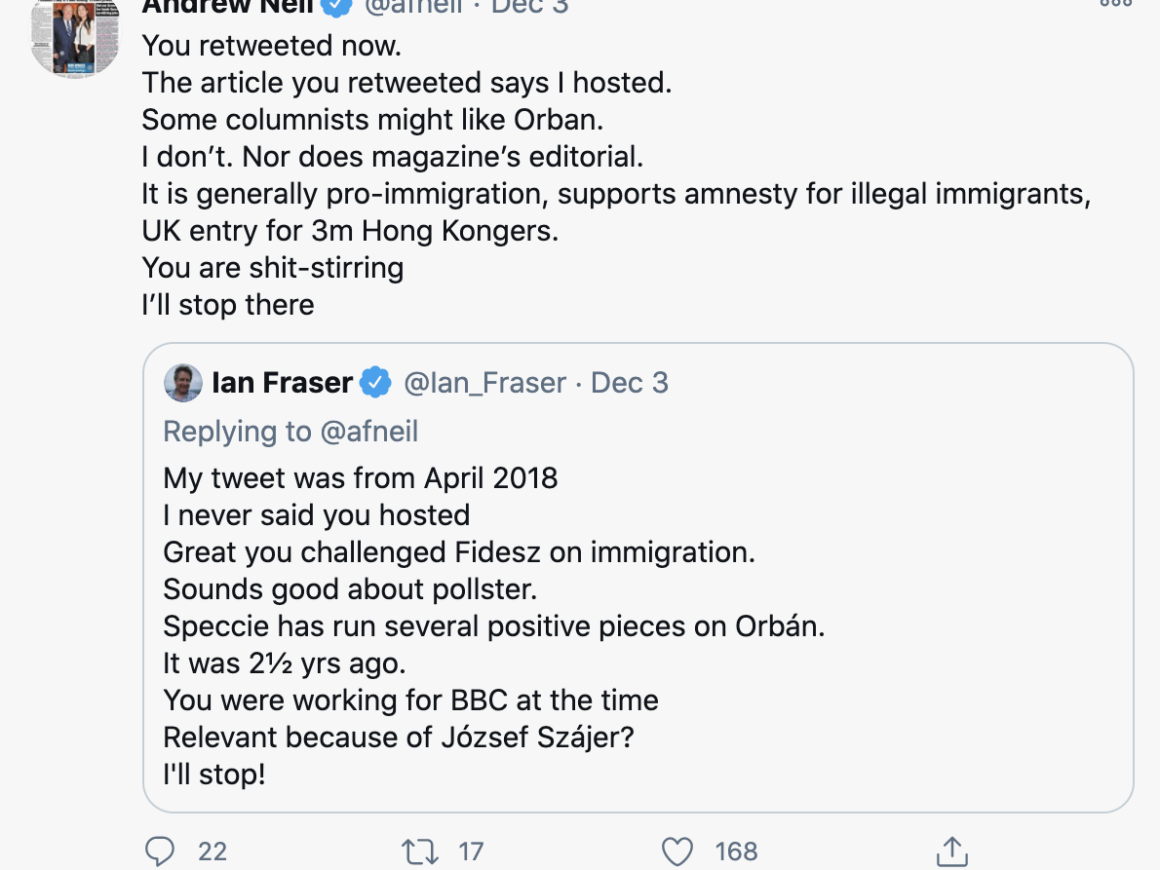Click the @afneil handle in the tweet header
Viewport: 1160px width, 870px height.
pos(412,5)
